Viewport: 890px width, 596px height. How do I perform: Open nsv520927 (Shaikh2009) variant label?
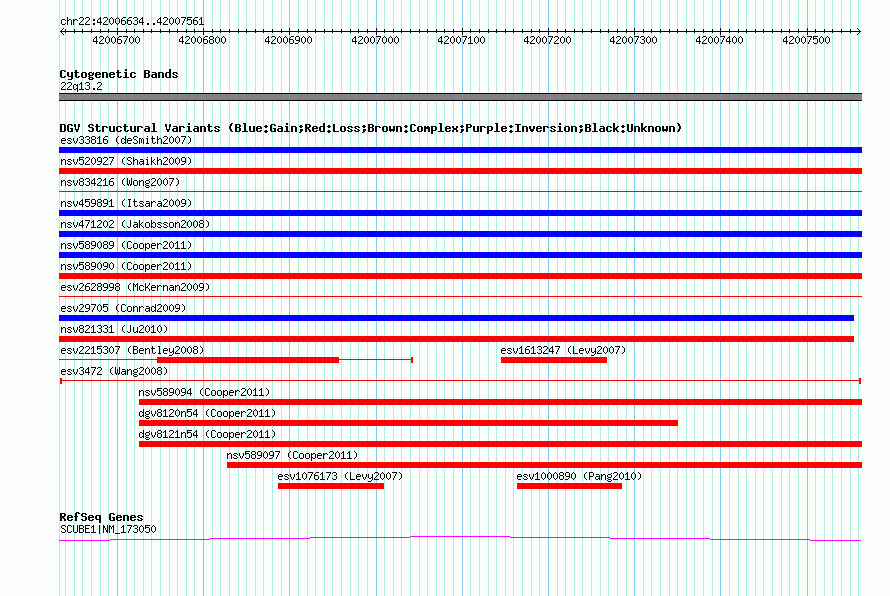126,161
